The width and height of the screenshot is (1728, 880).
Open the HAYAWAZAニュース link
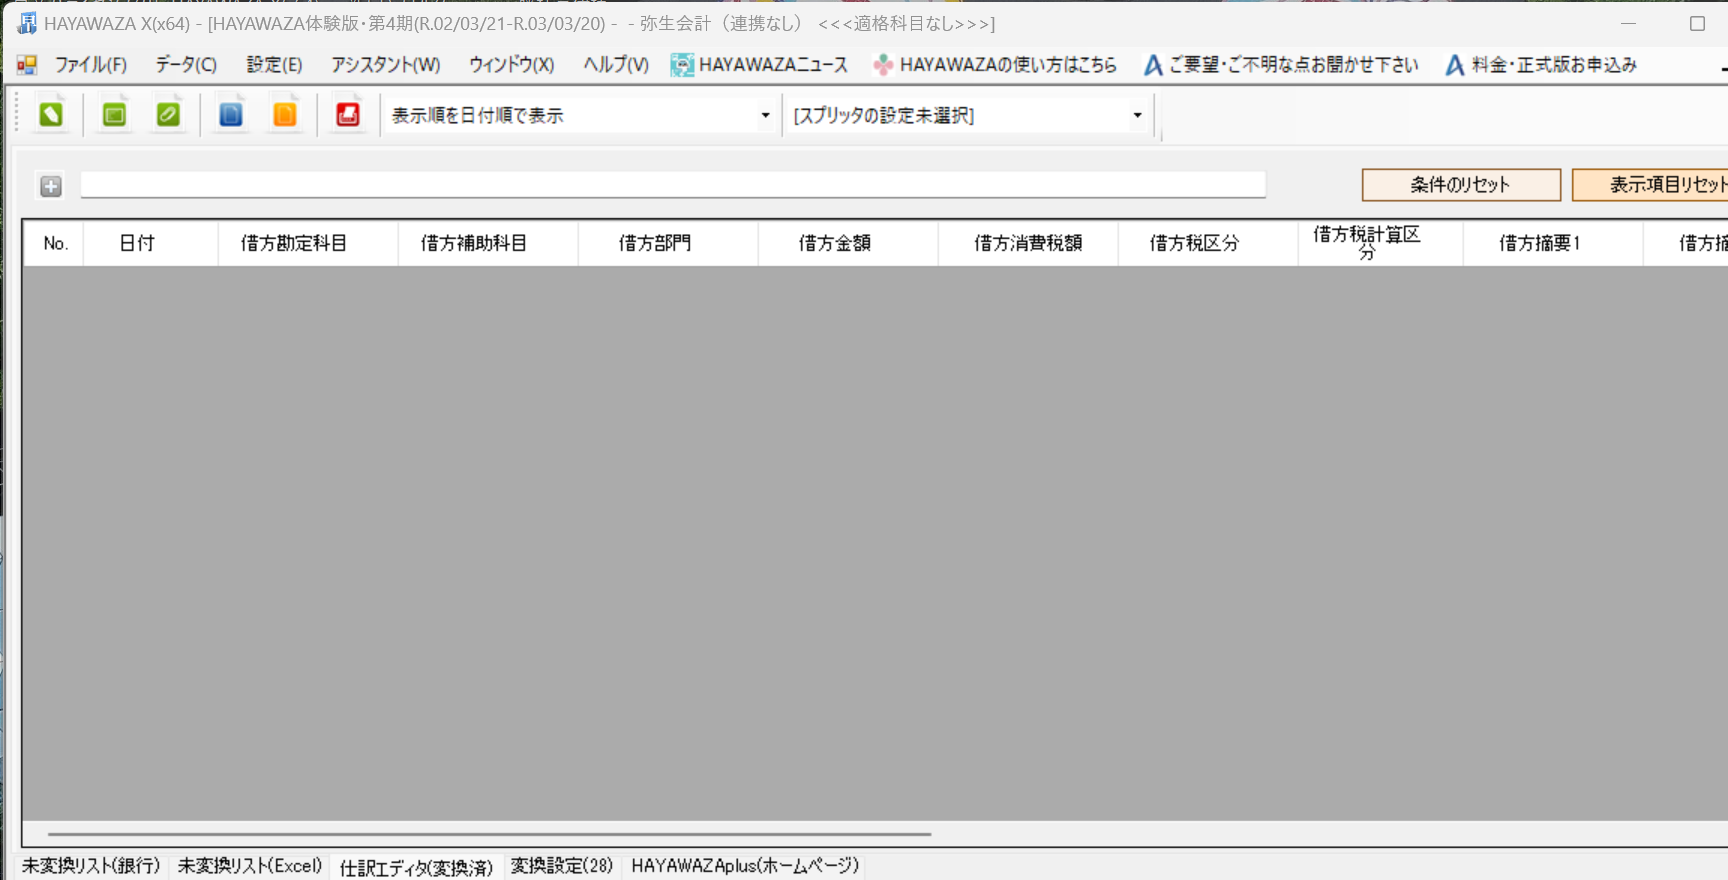[773, 65]
